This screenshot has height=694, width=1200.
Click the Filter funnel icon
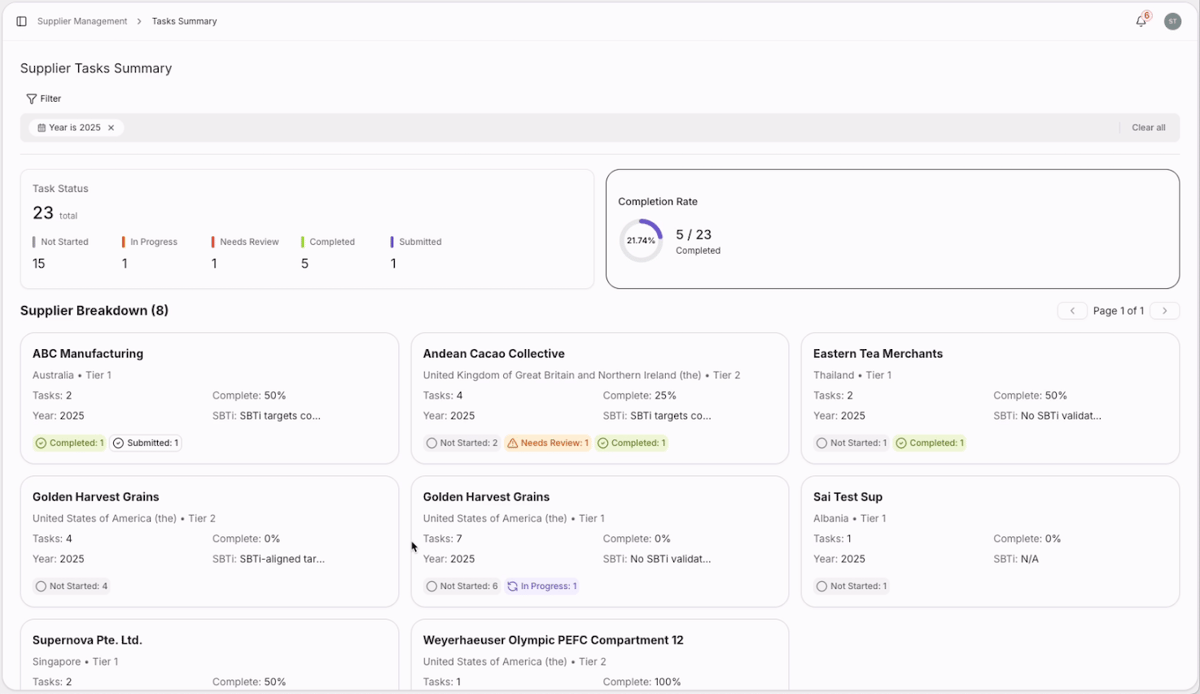(x=31, y=99)
